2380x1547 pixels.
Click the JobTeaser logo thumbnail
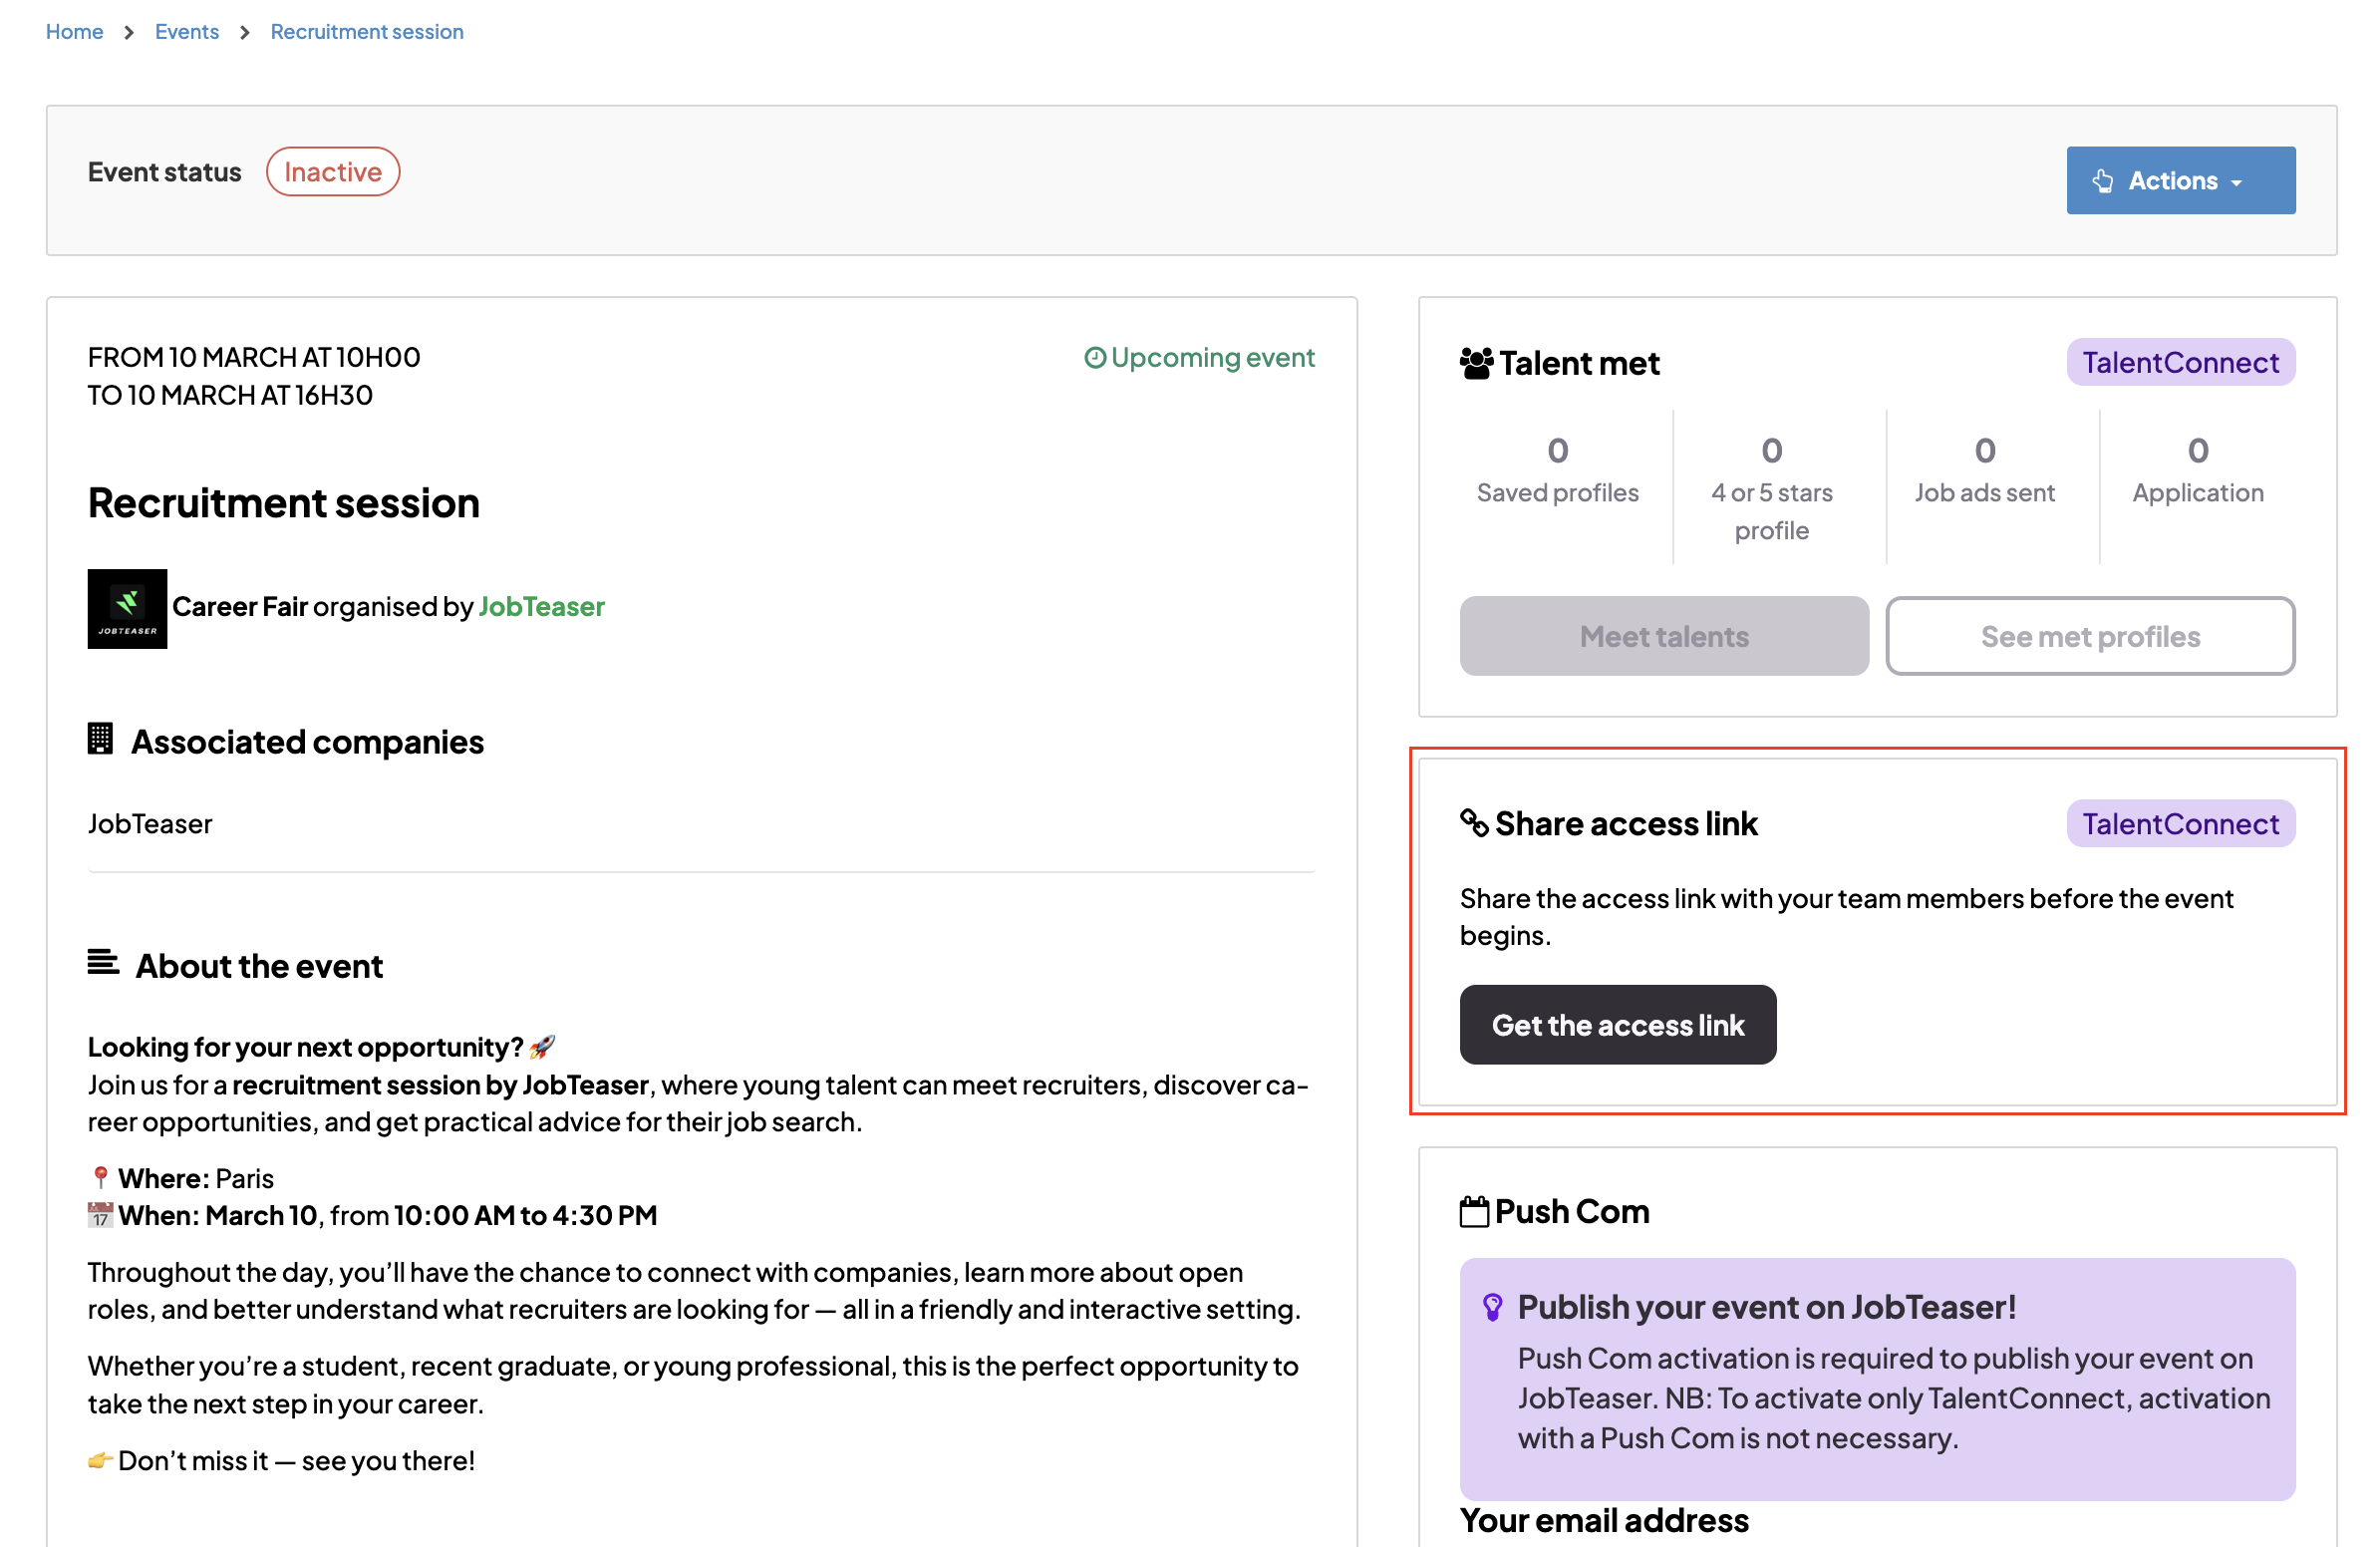[x=127, y=609]
